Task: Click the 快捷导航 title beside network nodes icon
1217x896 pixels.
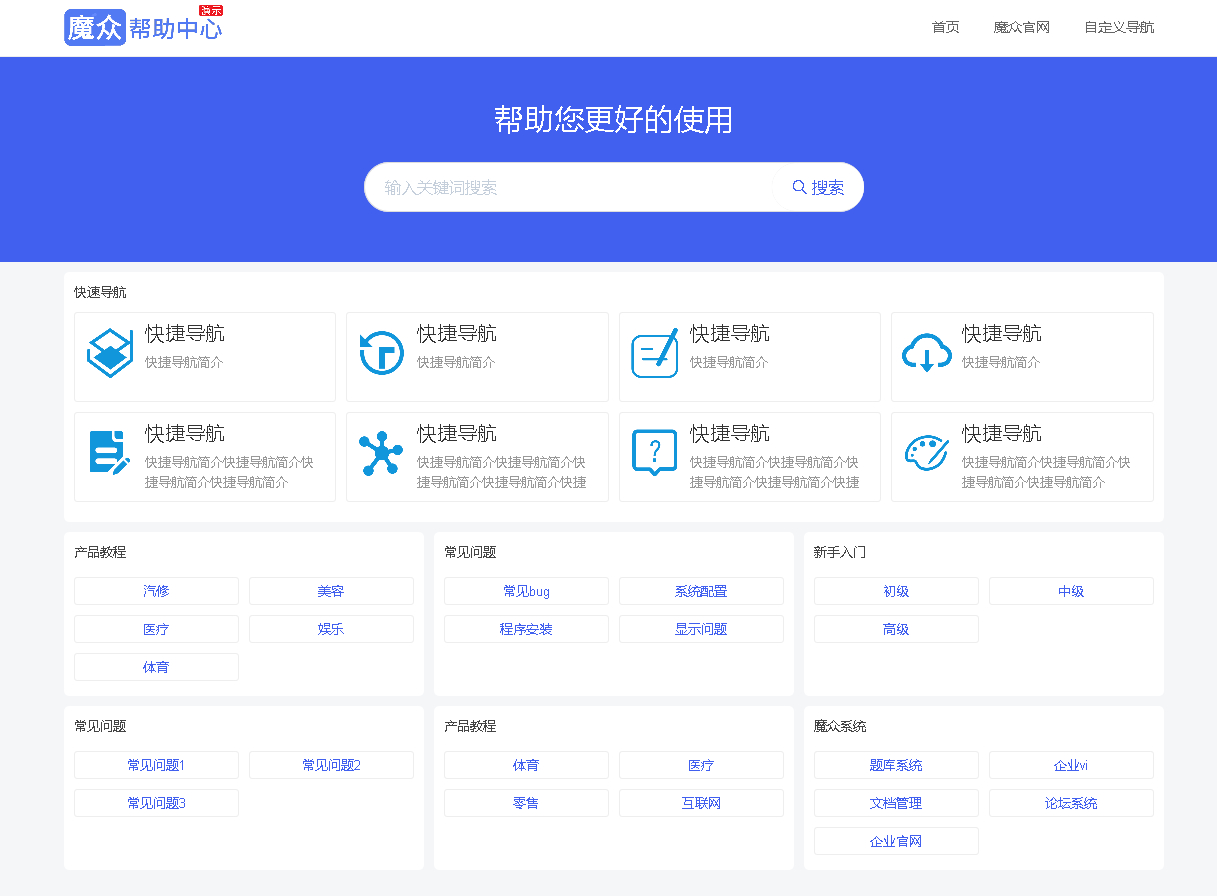Action: click(x=457, y=433)
